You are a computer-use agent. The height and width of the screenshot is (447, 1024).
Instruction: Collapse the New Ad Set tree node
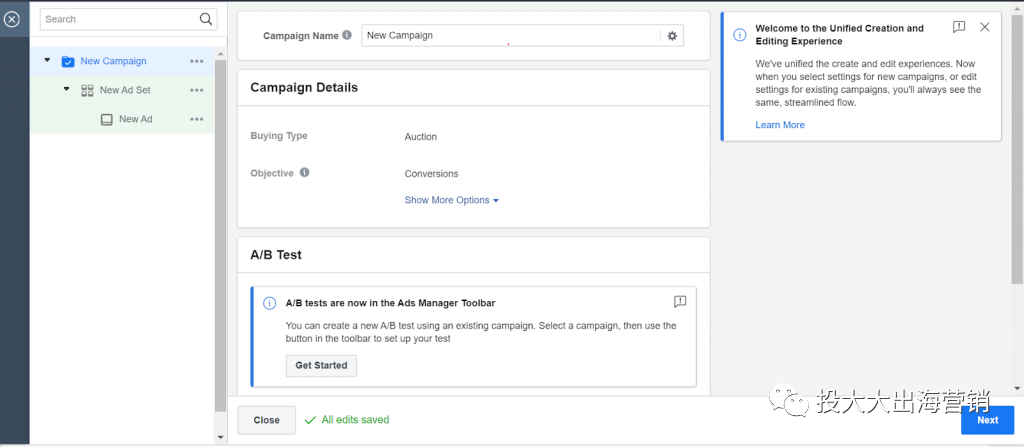[x=66, y=89]
